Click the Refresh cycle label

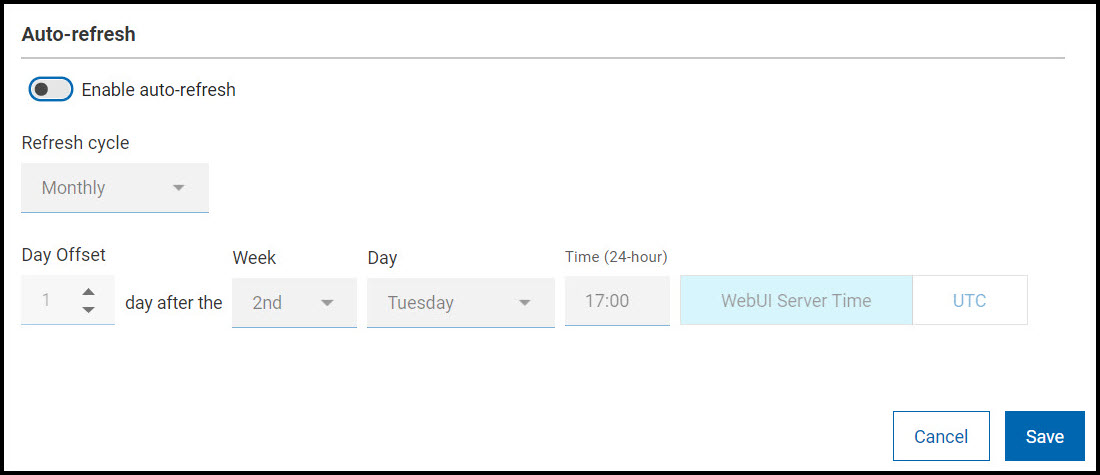(x=75, y=143)
